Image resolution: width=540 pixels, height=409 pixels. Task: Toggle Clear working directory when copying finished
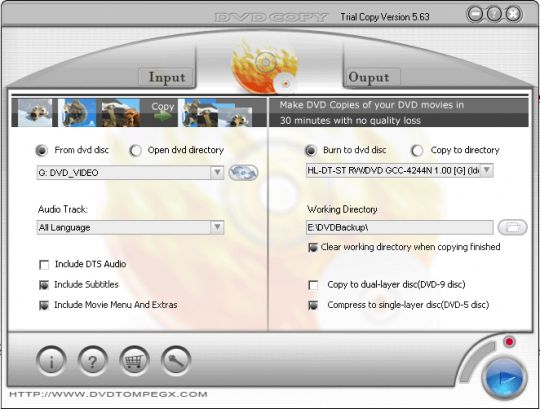point(313,248)
